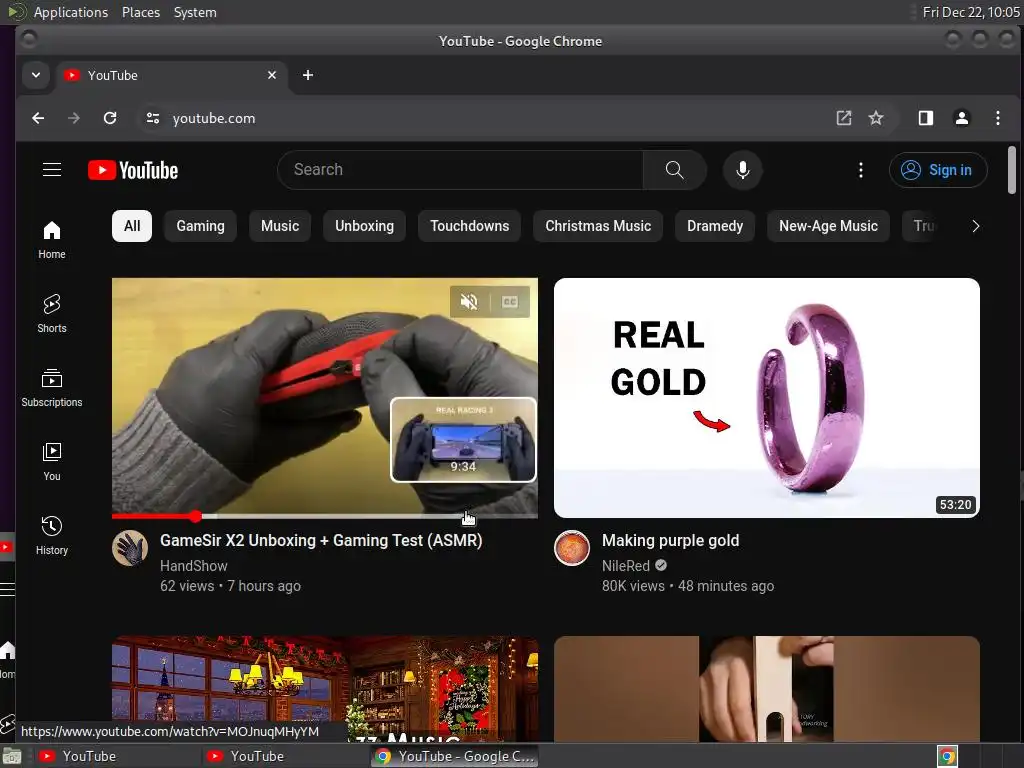Viewport: 1024px width, 768px height.
Task: Seek on the GameSir preview progress bar
Action: [325, 517]
